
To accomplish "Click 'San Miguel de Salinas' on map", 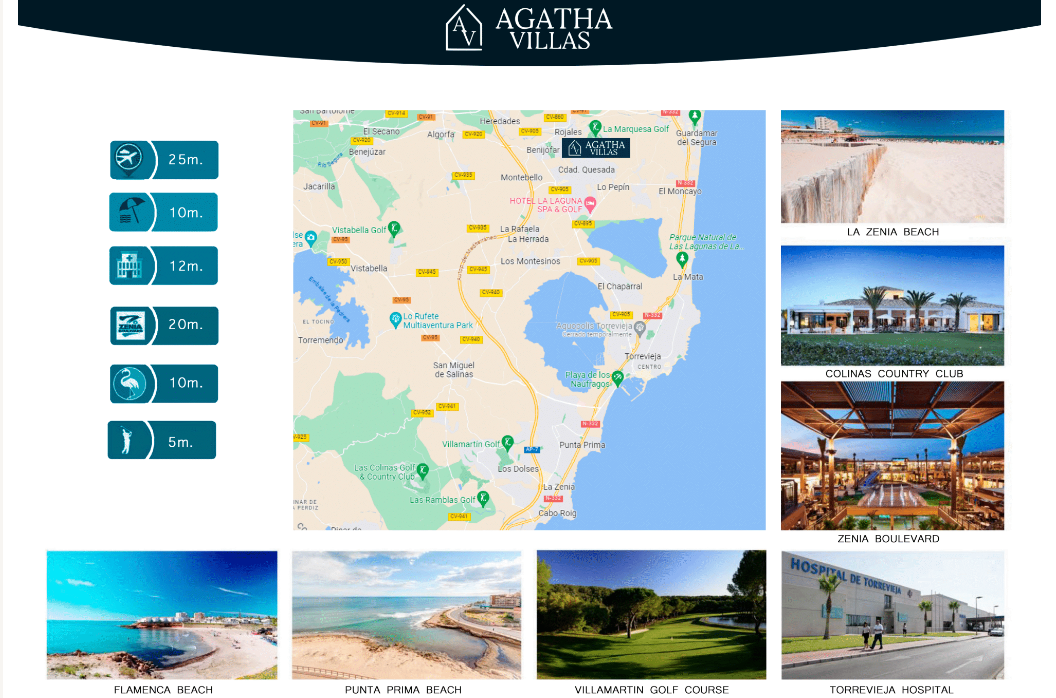I will [x=453, y=370].
